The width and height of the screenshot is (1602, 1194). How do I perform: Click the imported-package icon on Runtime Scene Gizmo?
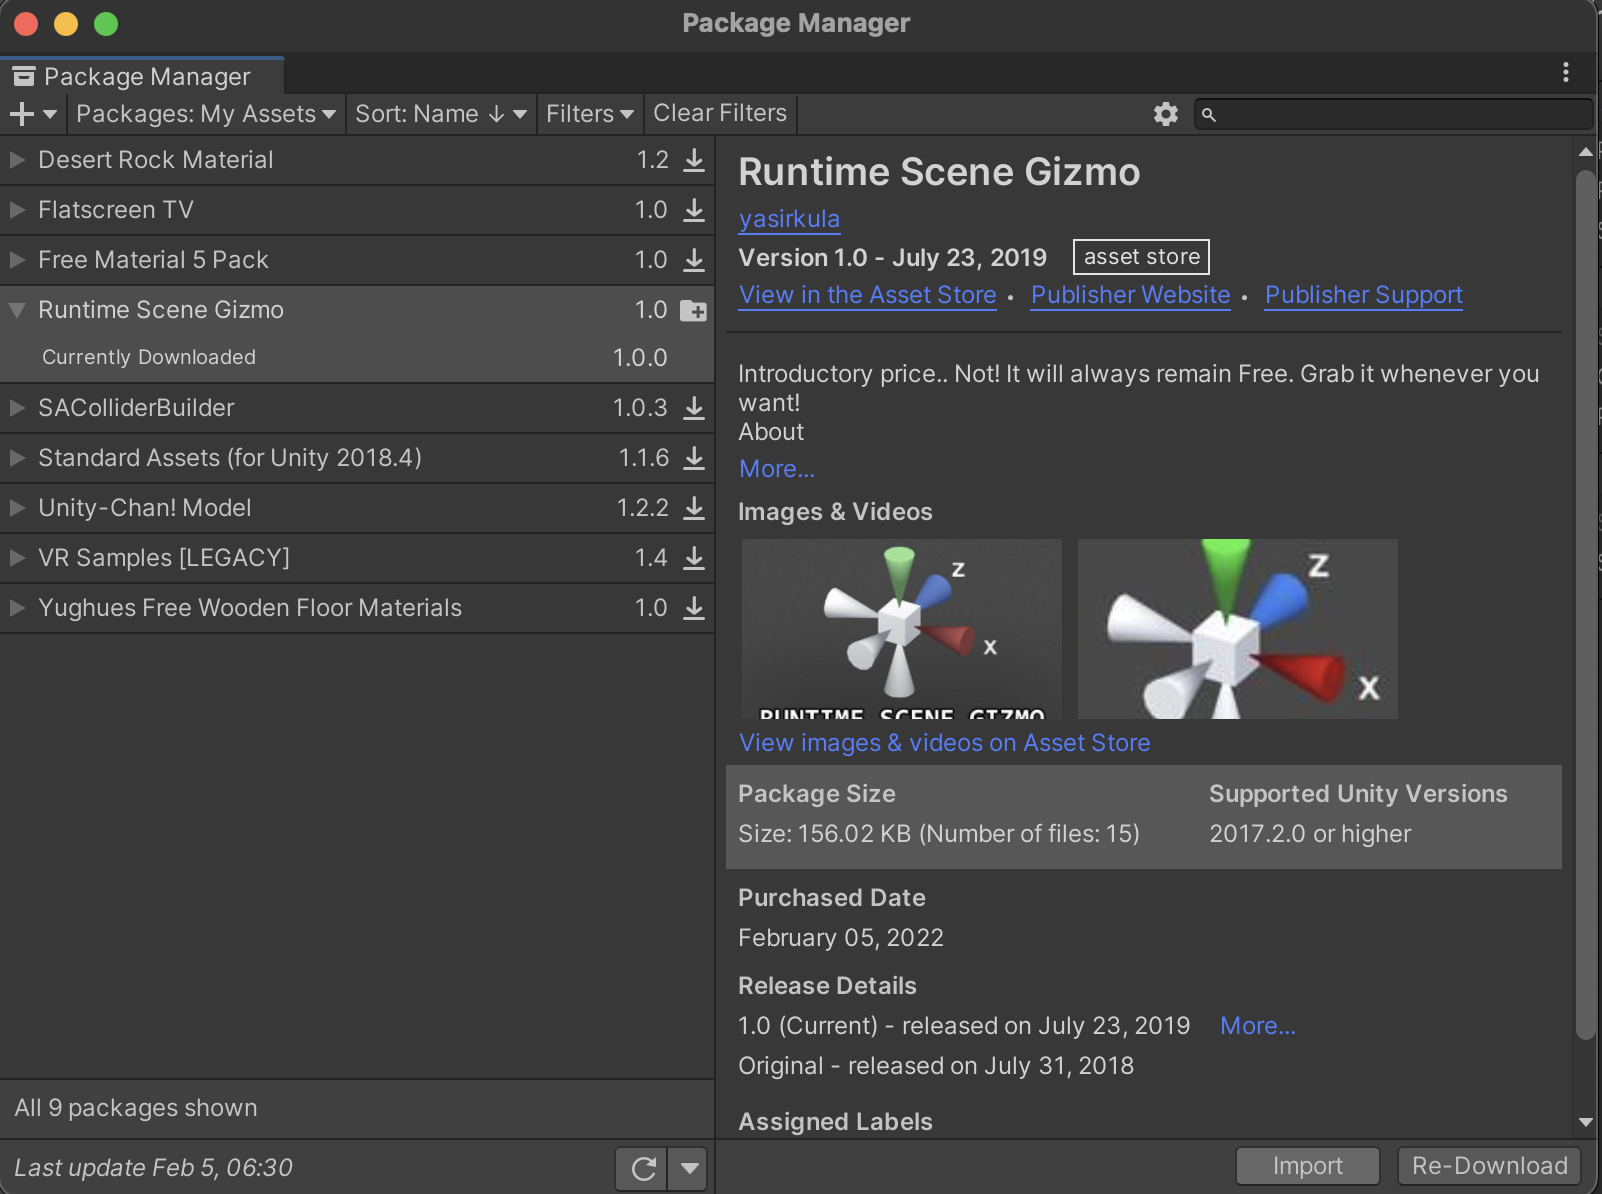[694, 310]
